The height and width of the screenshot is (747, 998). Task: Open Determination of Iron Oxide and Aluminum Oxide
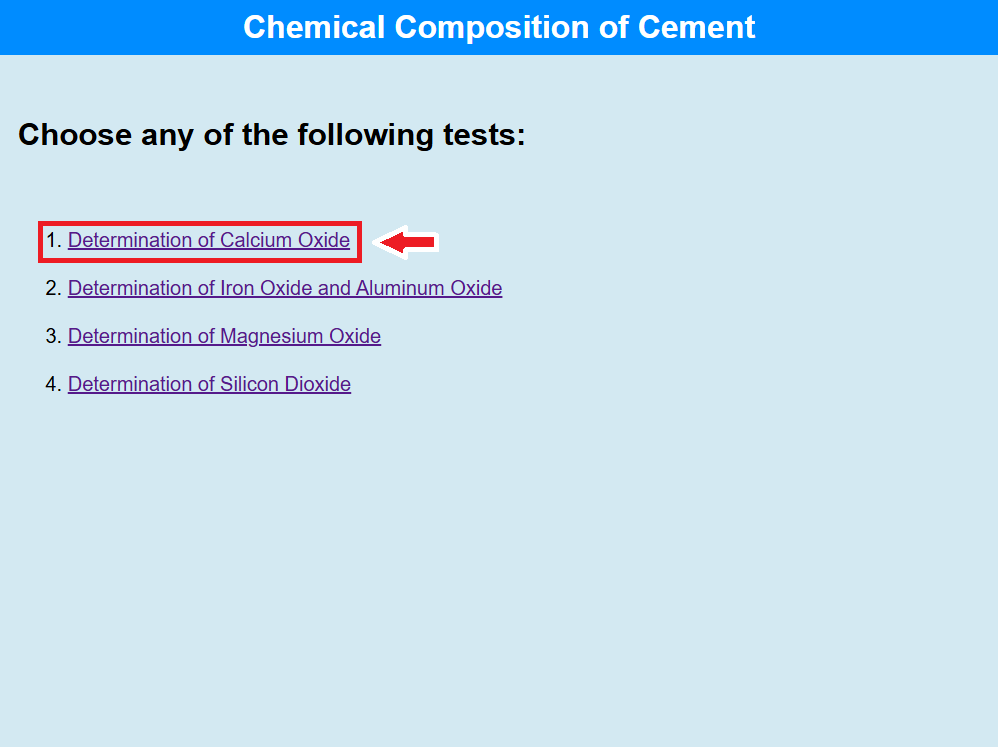[284, 289]
